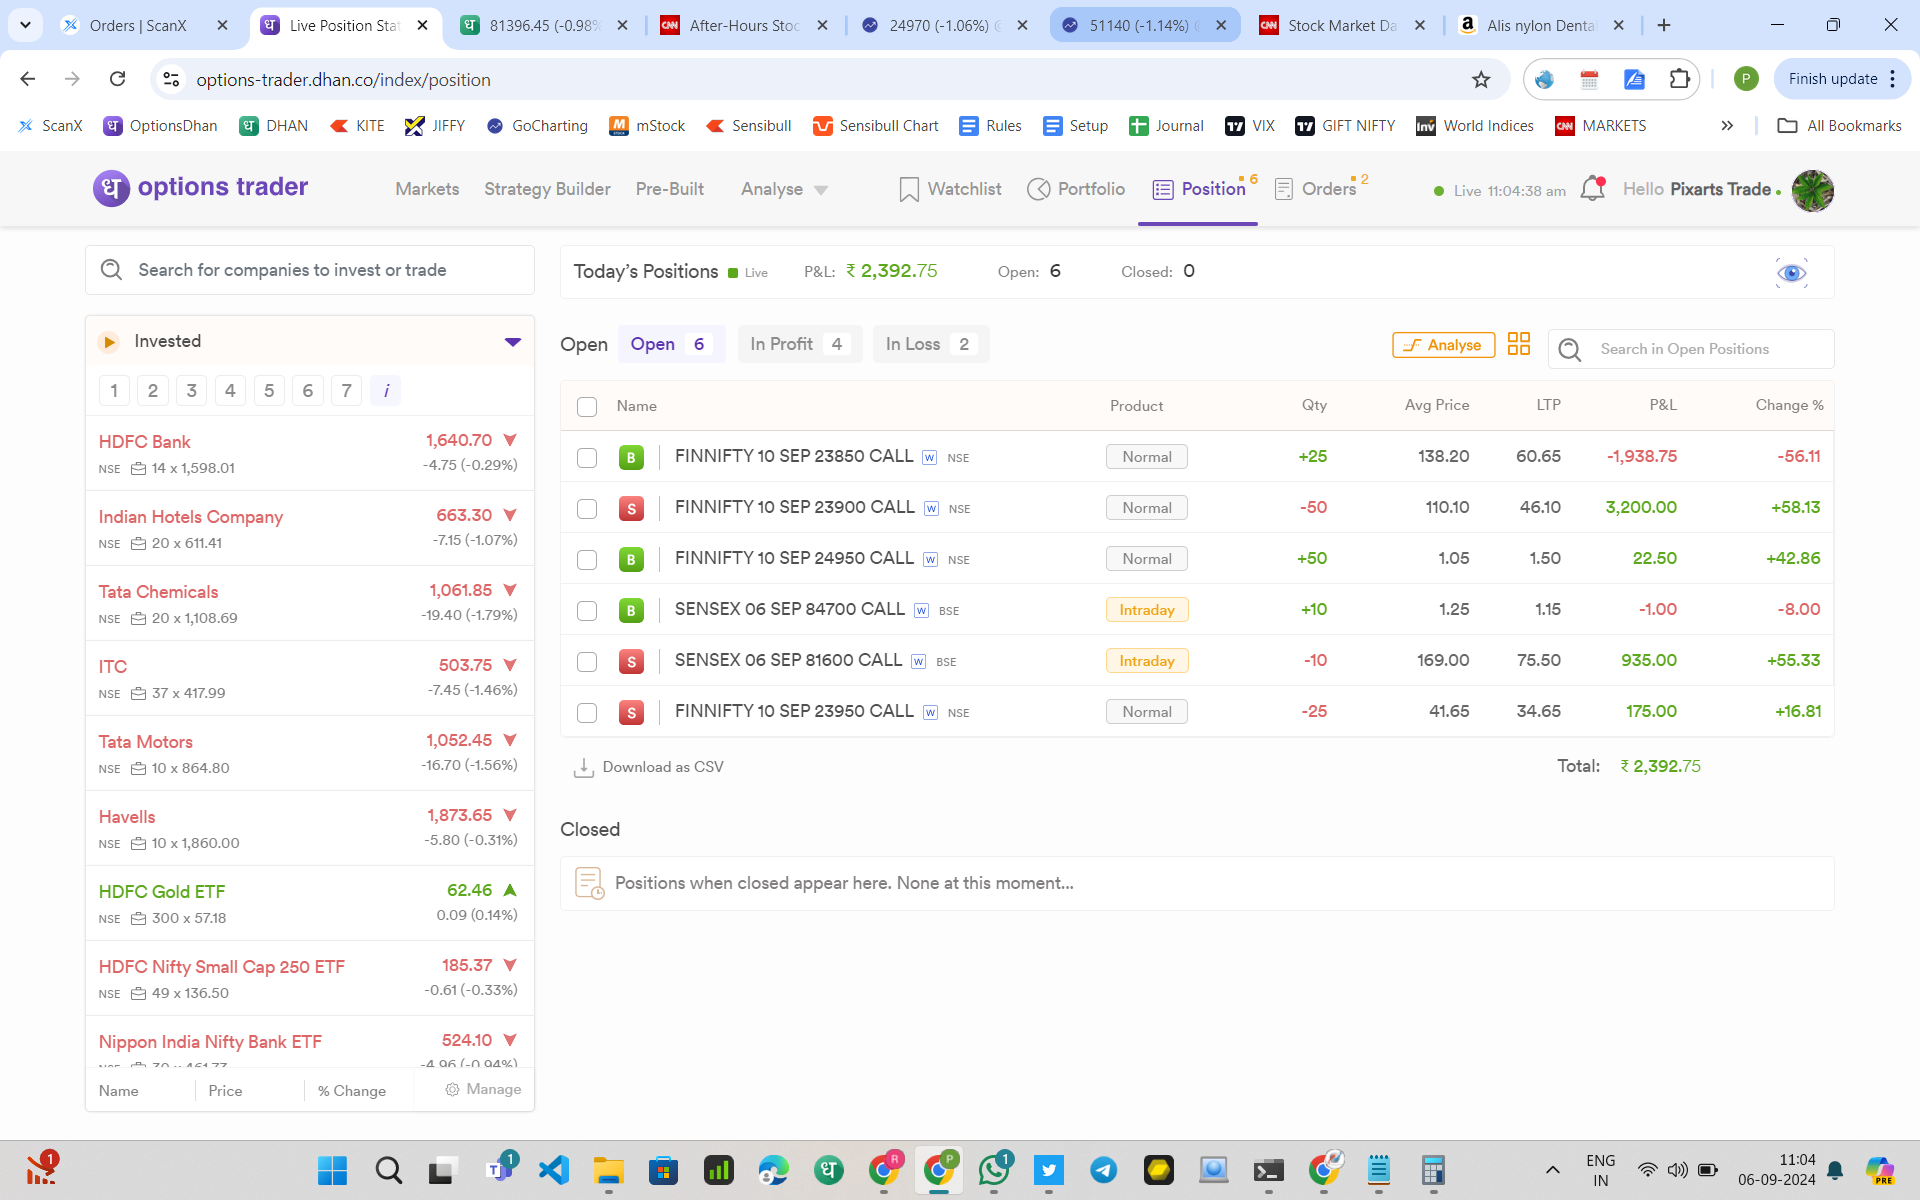This screenshot has width=1920, height=1200.
Task: Toggle P&L visibility eye icon
Action: click(x=1791, y=273)
